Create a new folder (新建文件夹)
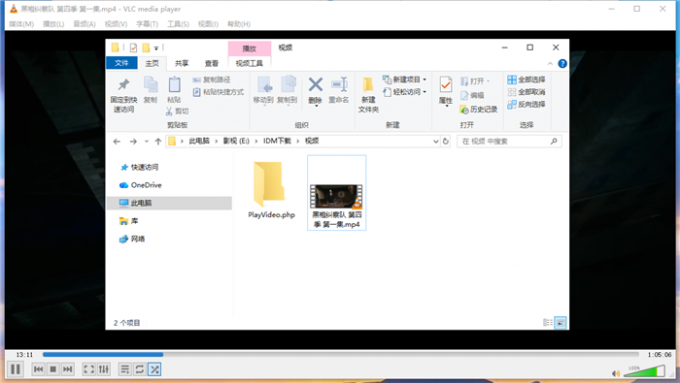The height and width of the screenshot is (383, 680). click(x=368, y=95)
